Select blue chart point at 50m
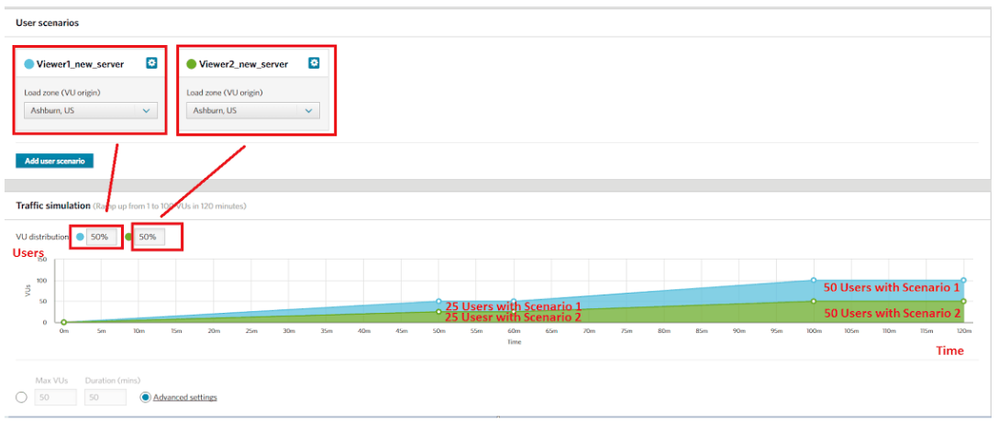The height and width of the screenshot is (423, 998). point(438,301)
